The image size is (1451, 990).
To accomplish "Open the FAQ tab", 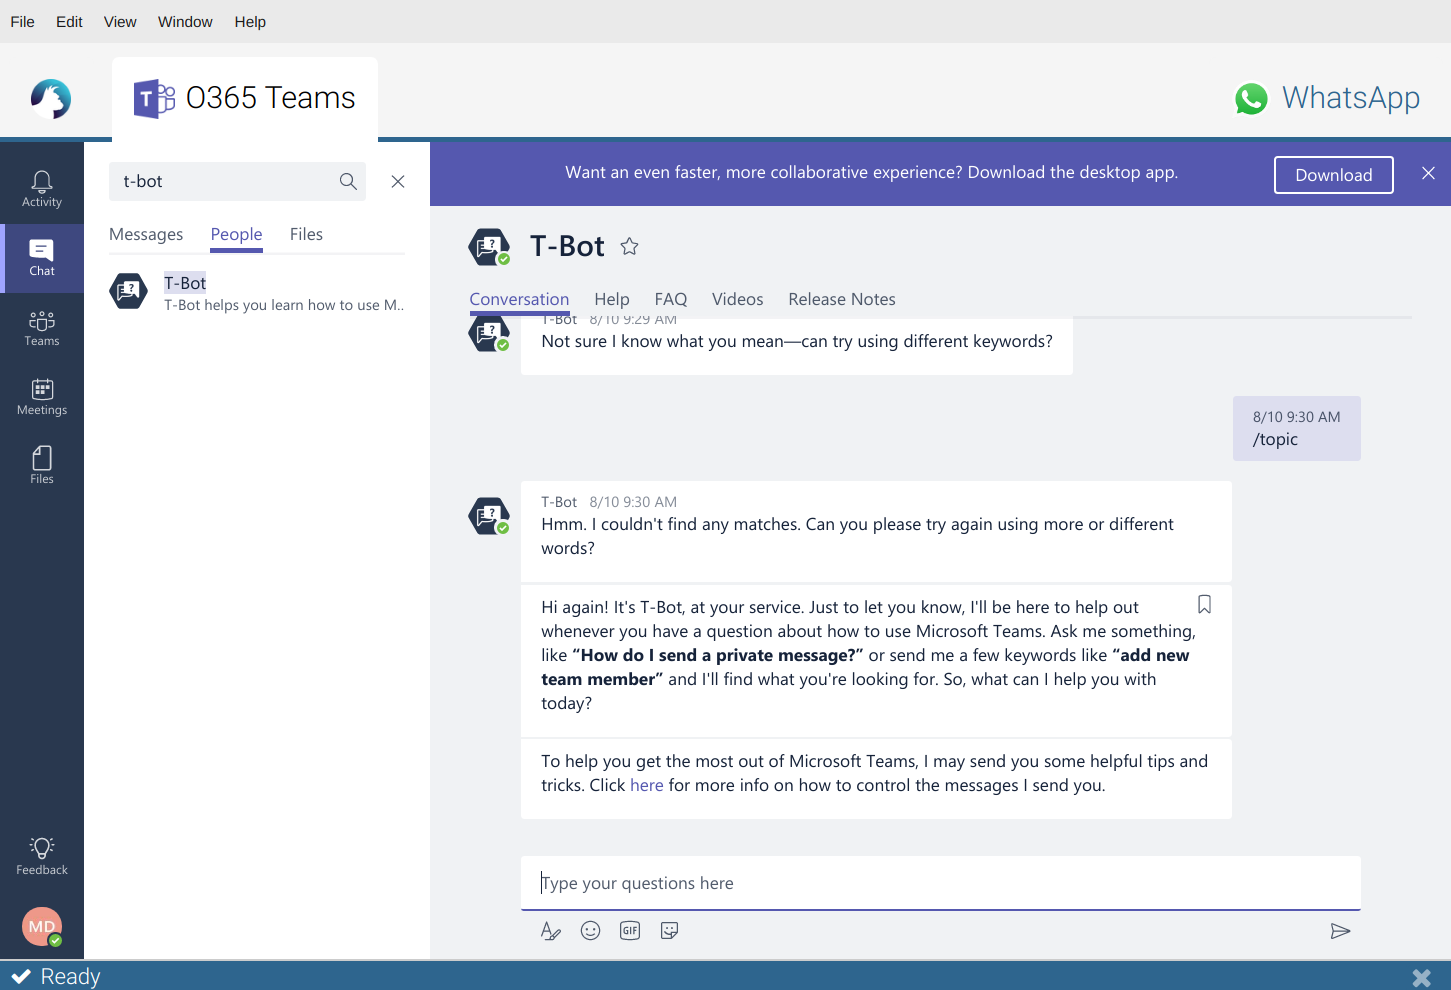I will (x=671, y=299).
